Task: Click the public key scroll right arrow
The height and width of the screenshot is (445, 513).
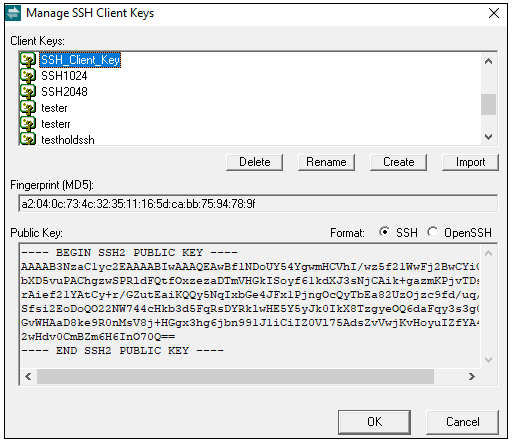Action: (472, 377)
